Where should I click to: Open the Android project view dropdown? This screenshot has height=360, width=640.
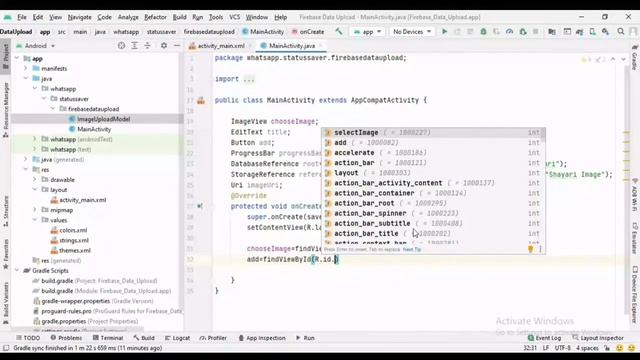[35, 46]
